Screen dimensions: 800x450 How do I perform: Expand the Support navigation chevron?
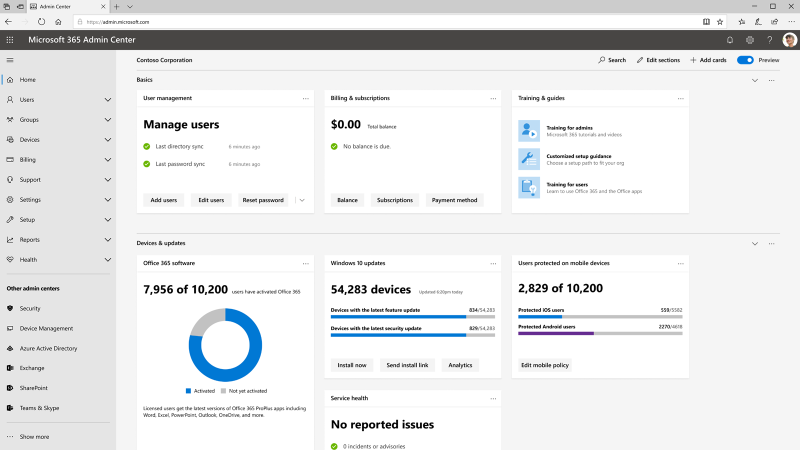[x=108, y=180]
